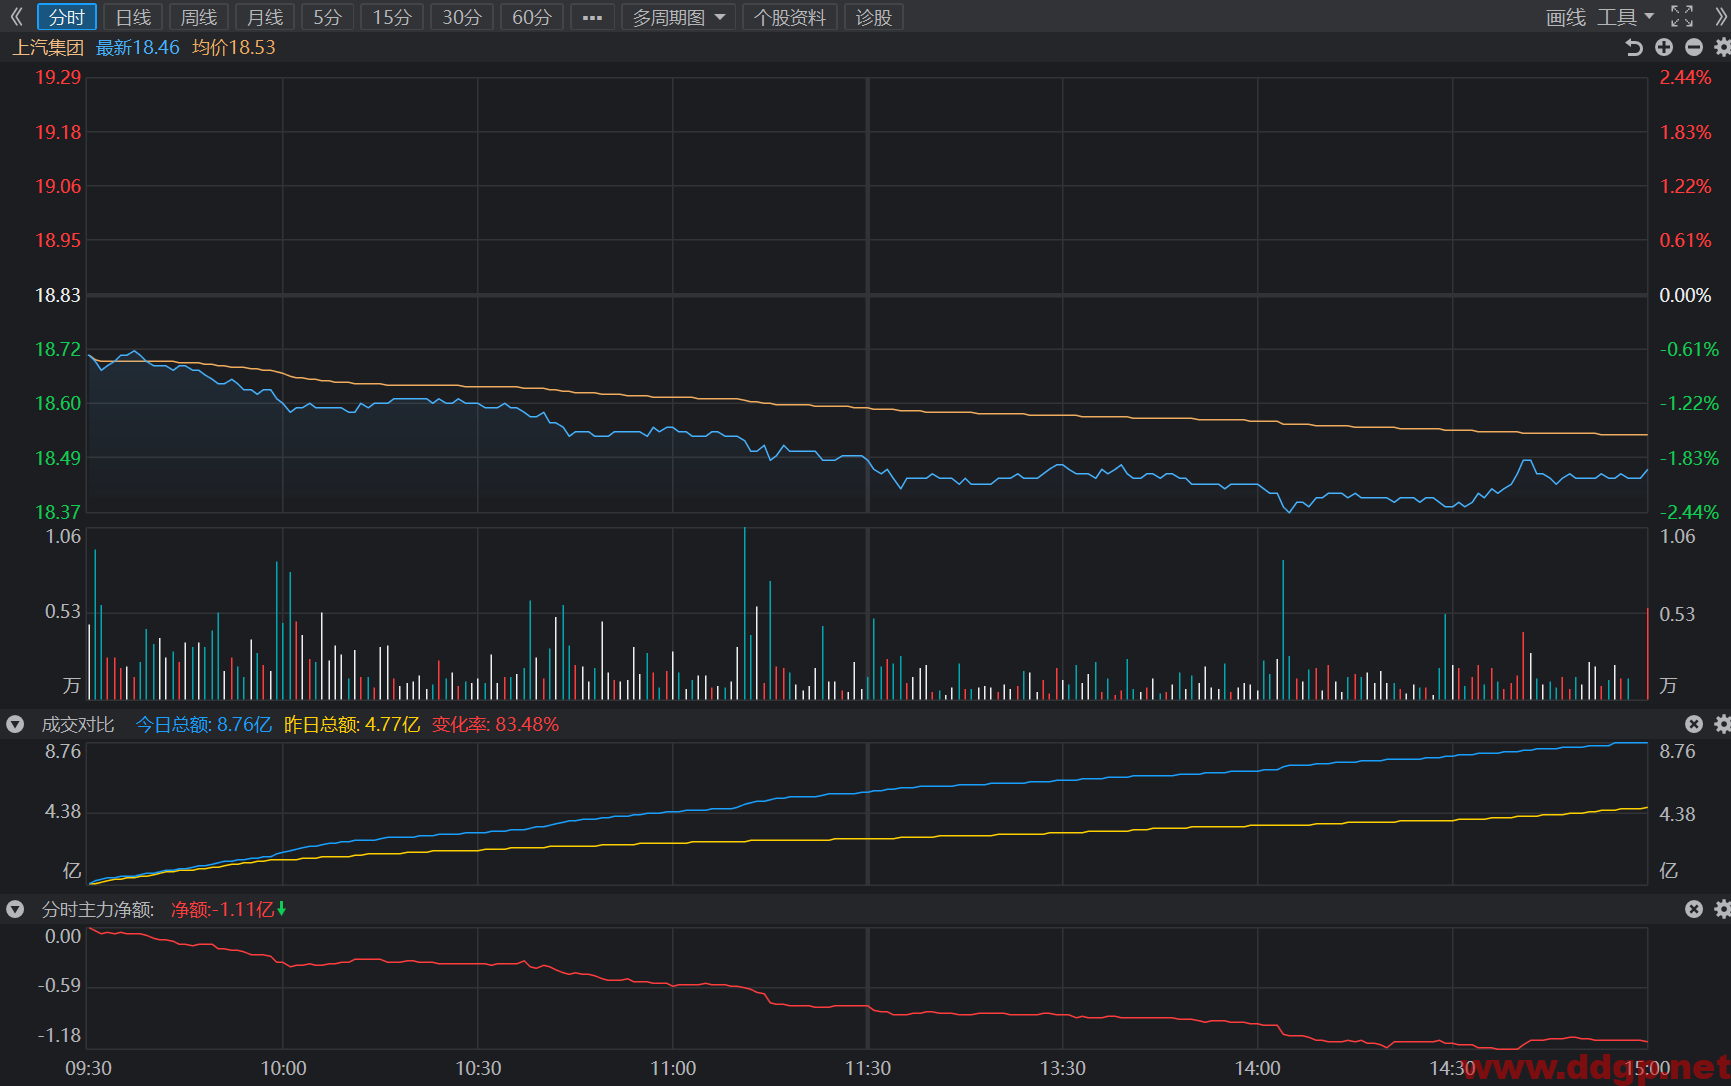Click the 个股资料 button

click(x=790, y=17)
